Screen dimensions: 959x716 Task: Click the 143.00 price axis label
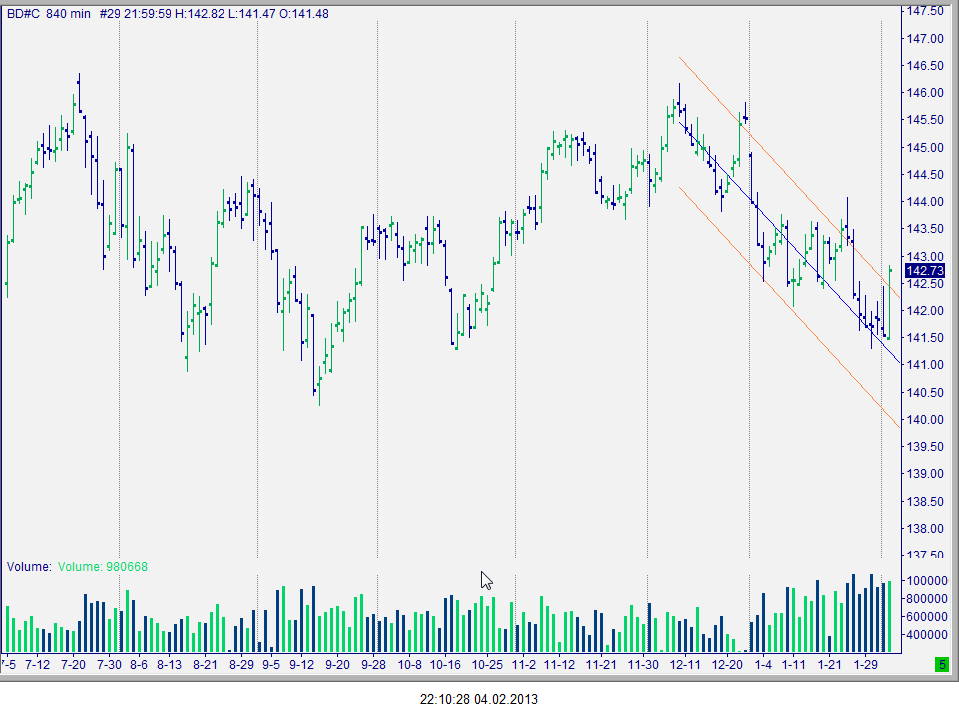925,256
